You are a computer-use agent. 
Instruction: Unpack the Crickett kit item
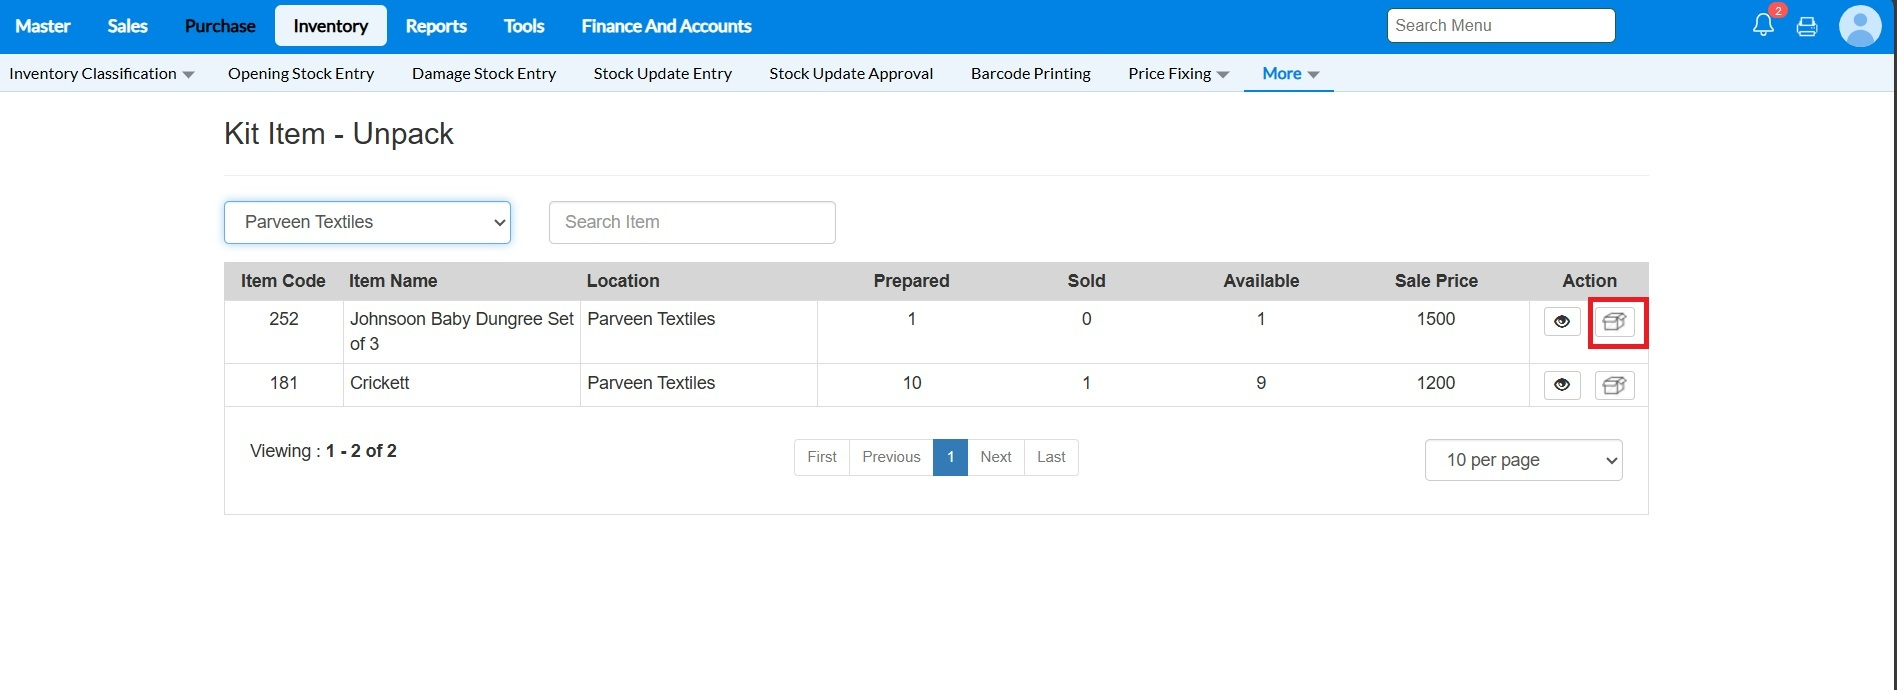coord(1614,385)
